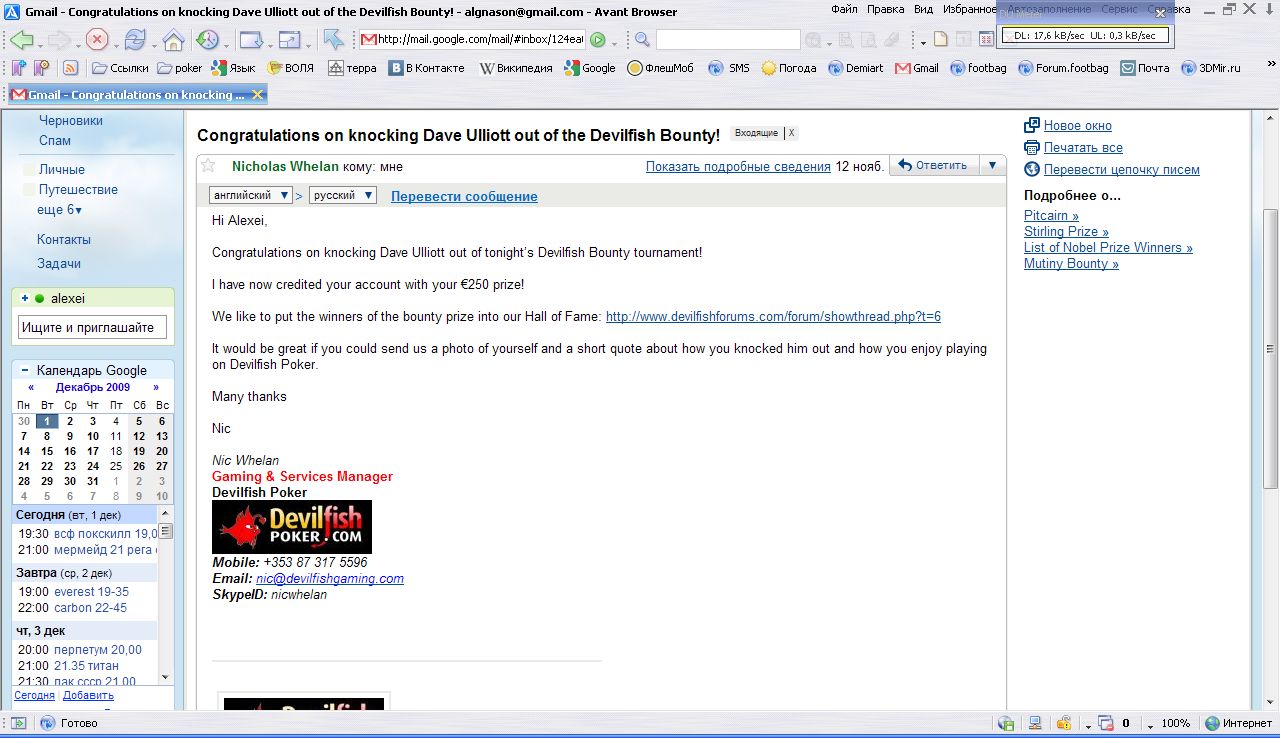Open the target language dropdown русский

[342, 196]
